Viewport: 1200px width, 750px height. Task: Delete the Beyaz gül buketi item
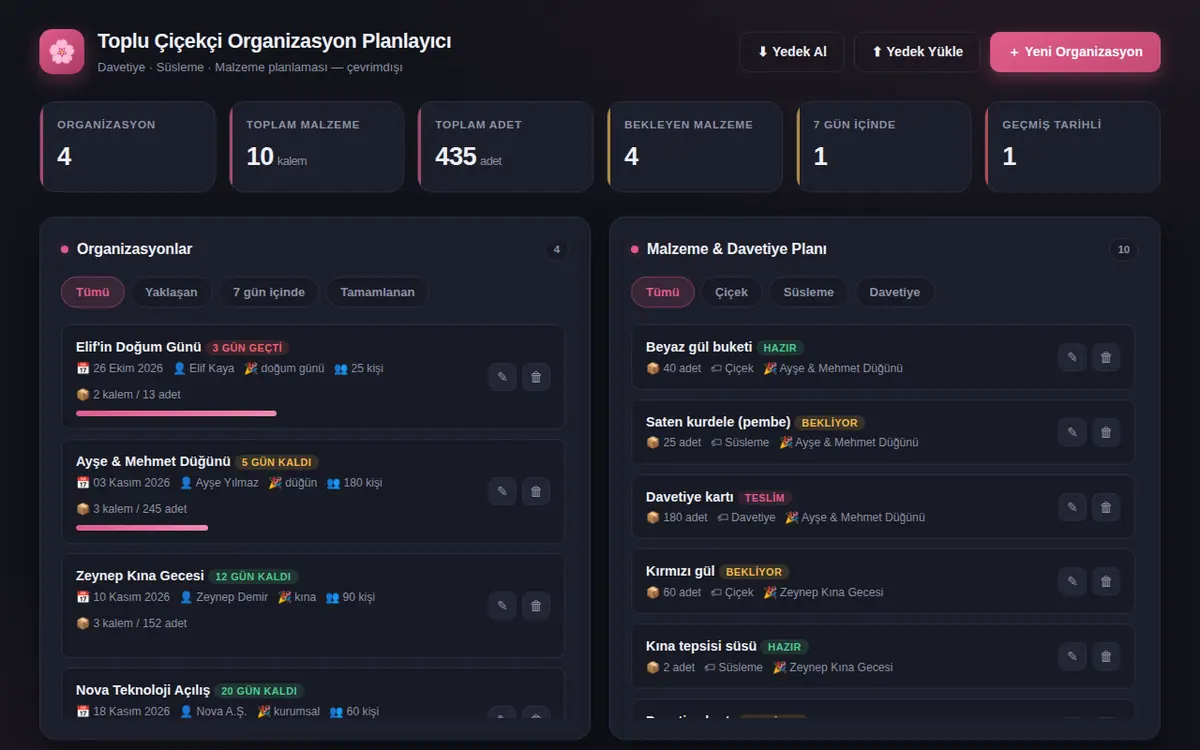[x=1106, y=357]
